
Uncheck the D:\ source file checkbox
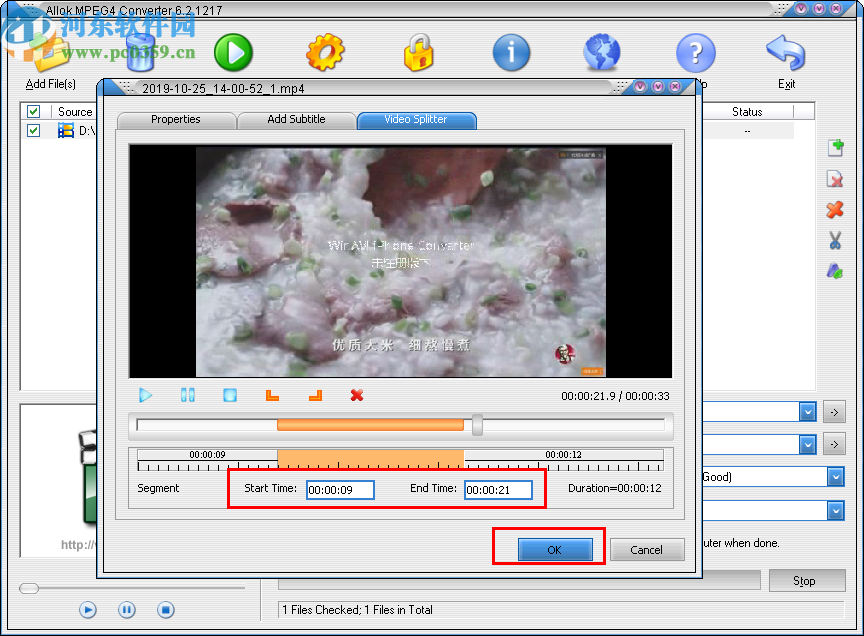tap(33, 130)
